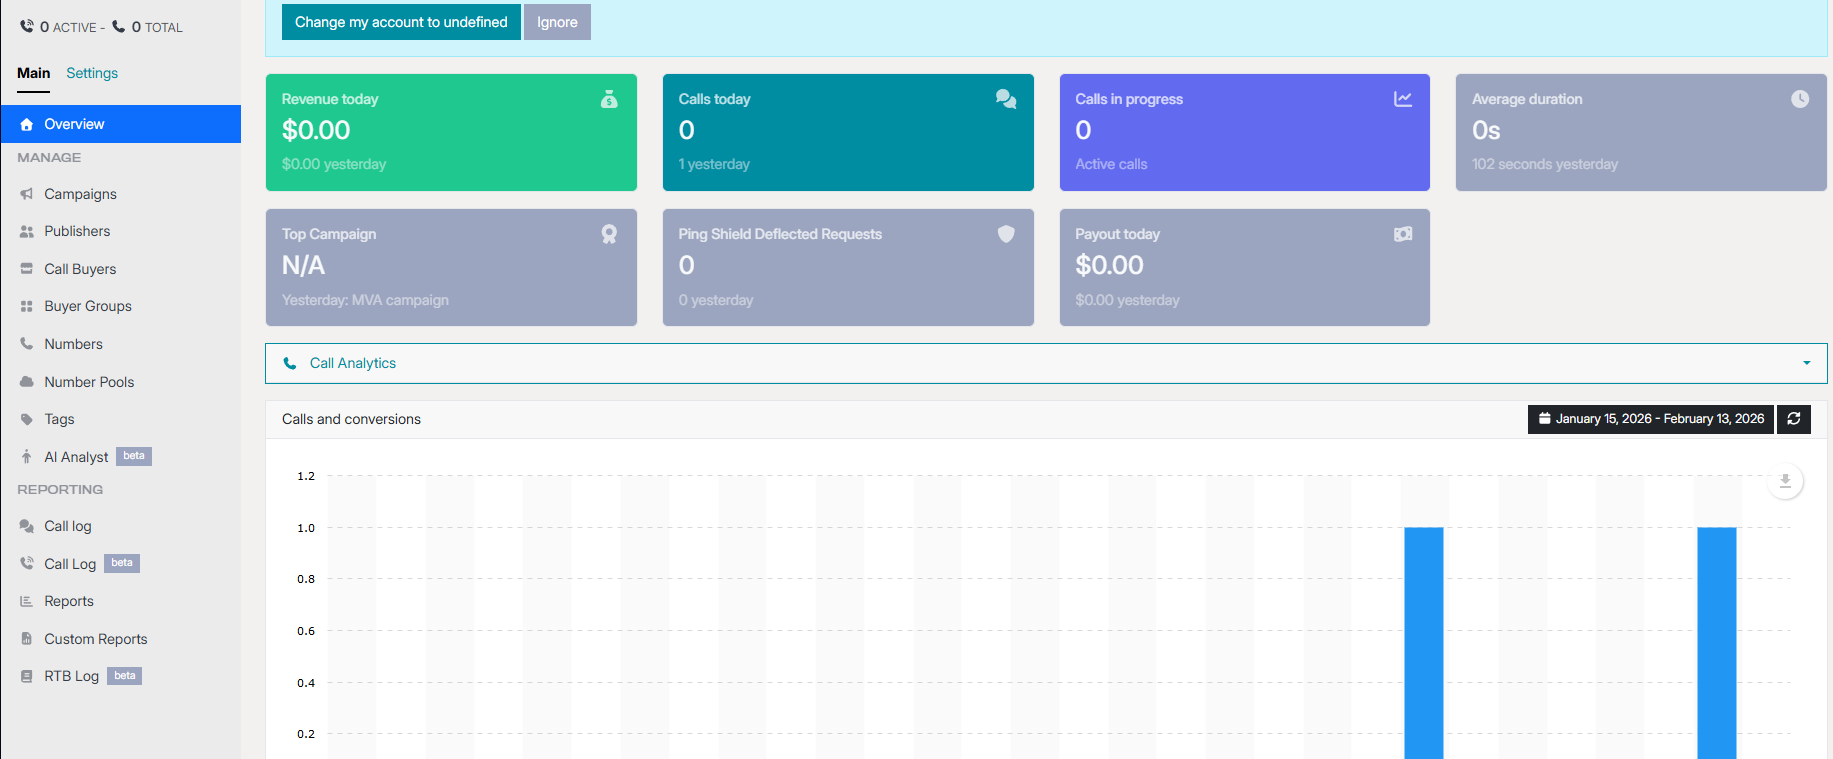The height and width of the screenshot is (759, 1833).
Task: Open the Custom Reports page
Action: click(x=121, y=639)
